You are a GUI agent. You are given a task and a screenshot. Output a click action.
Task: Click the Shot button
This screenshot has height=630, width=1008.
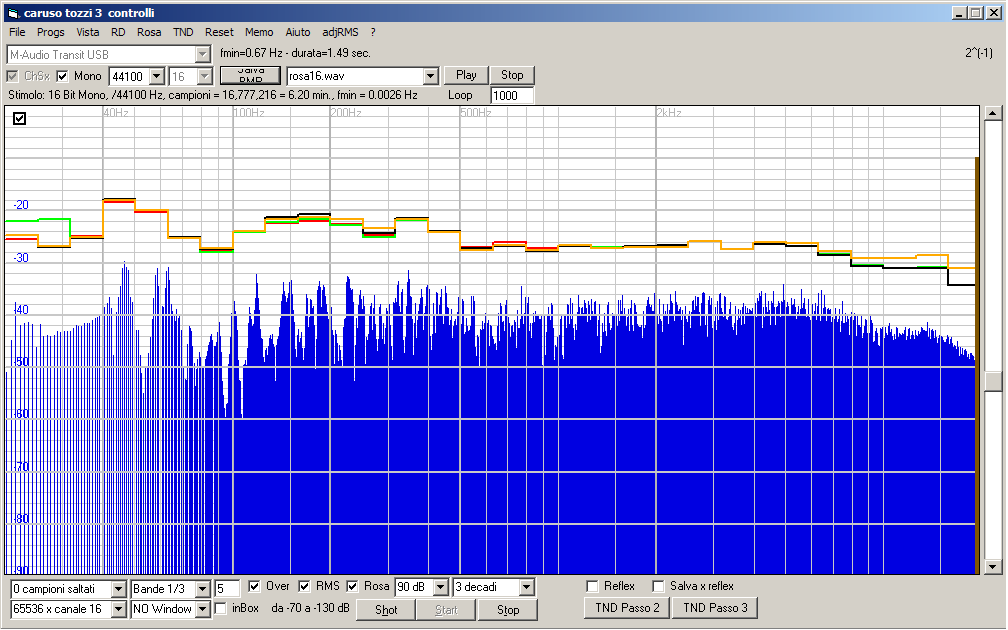386,609
